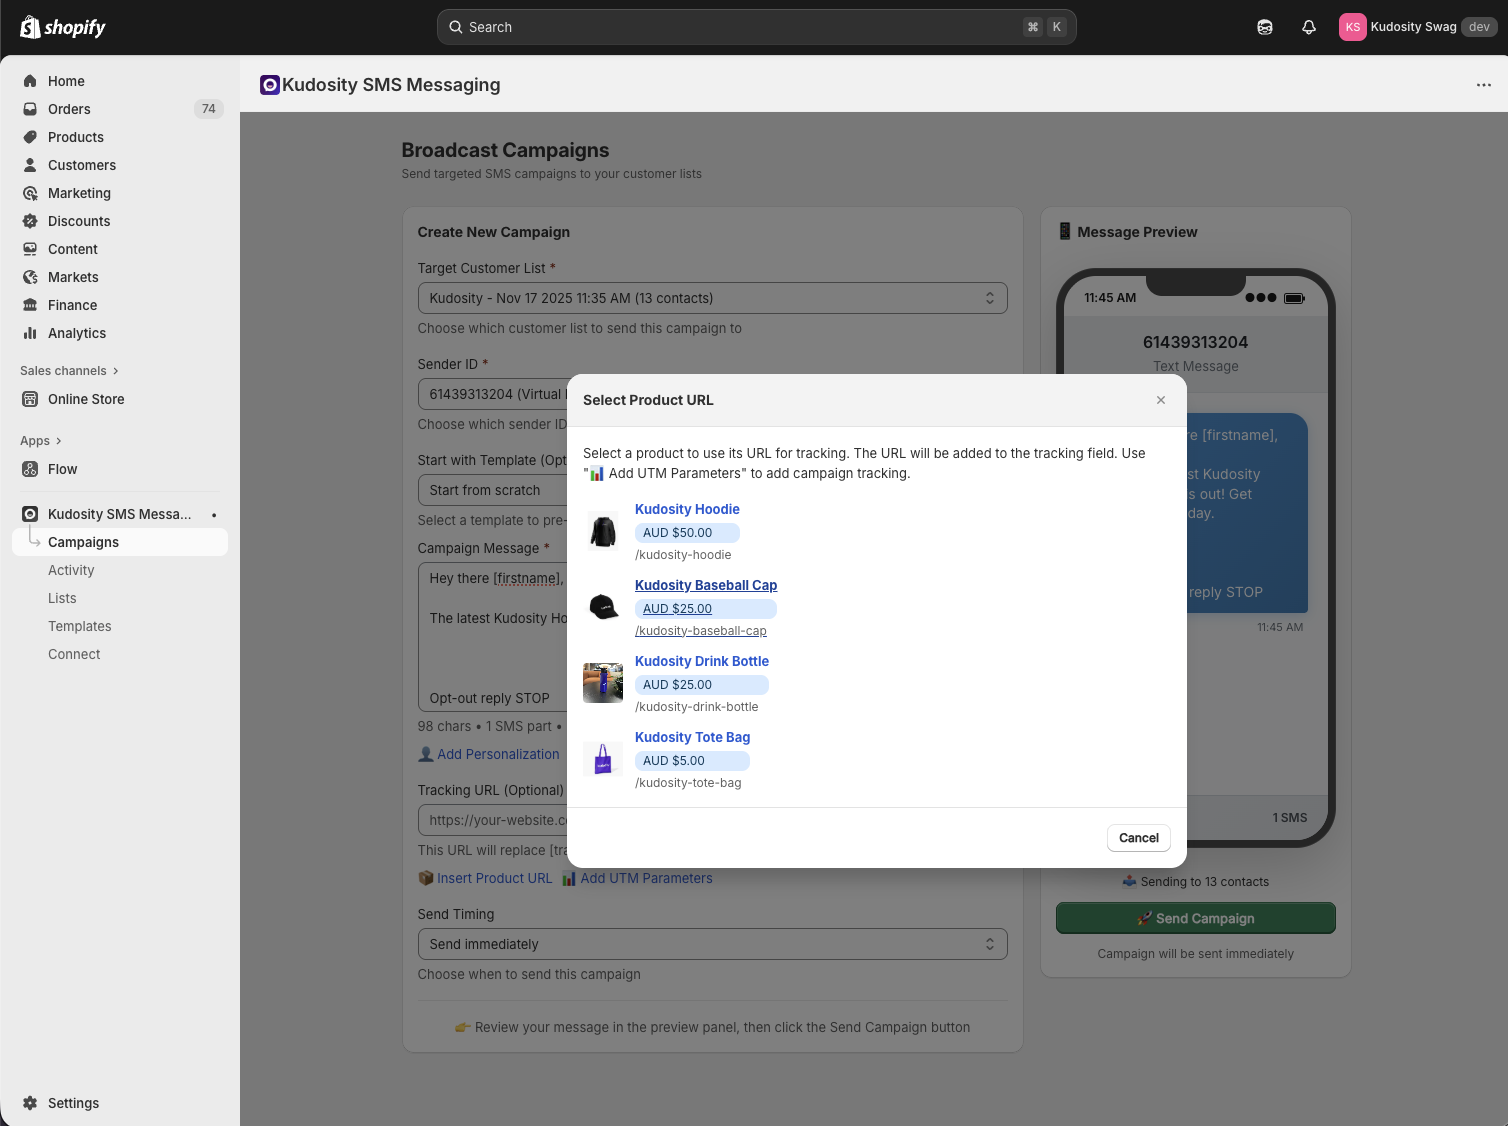This screenshot has width=1508, height=1126.
Task: Click the sender number 61439313204 in preview
Action: 1196,342
